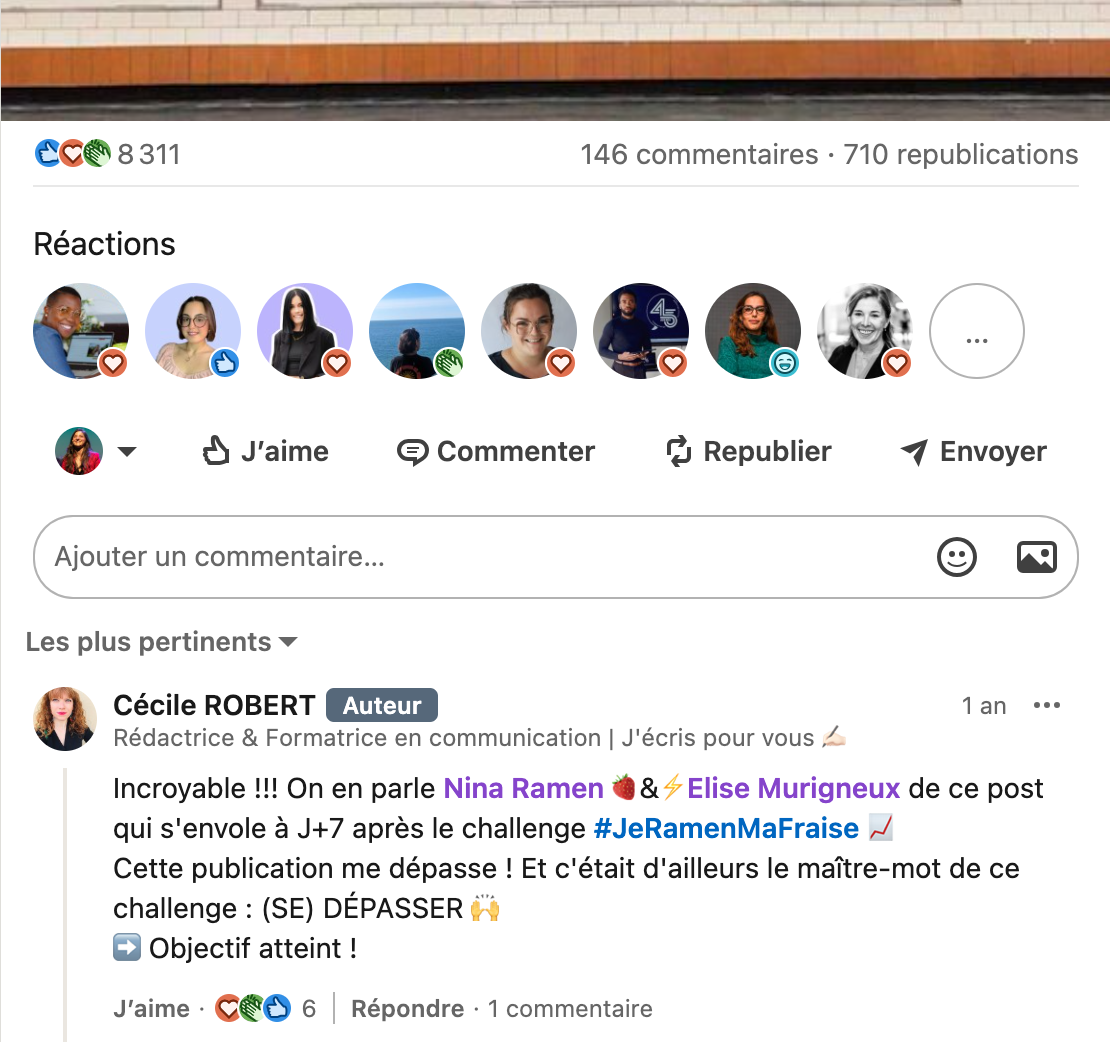Screen dimensions: 1110x1042
Task: Show more reactions with ellipsis circle
Action: click(976, 331)
